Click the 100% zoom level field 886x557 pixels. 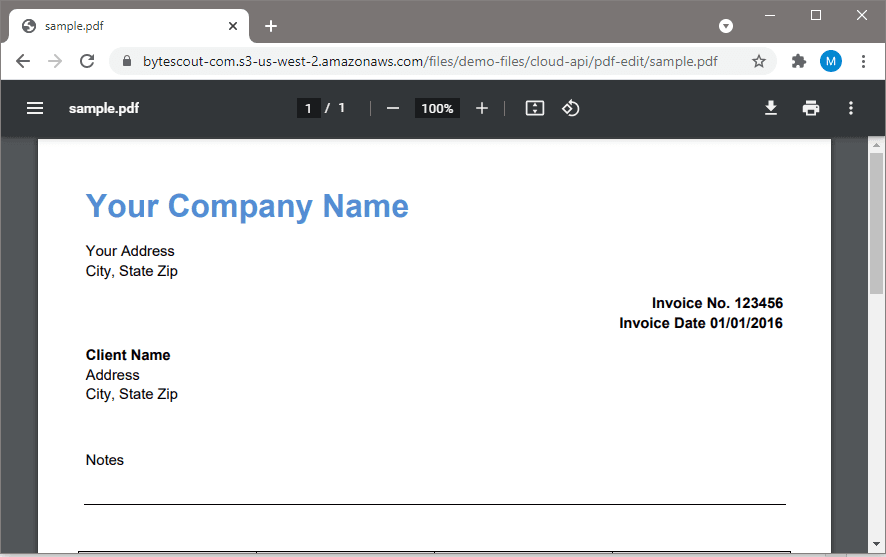pos(437,108)
